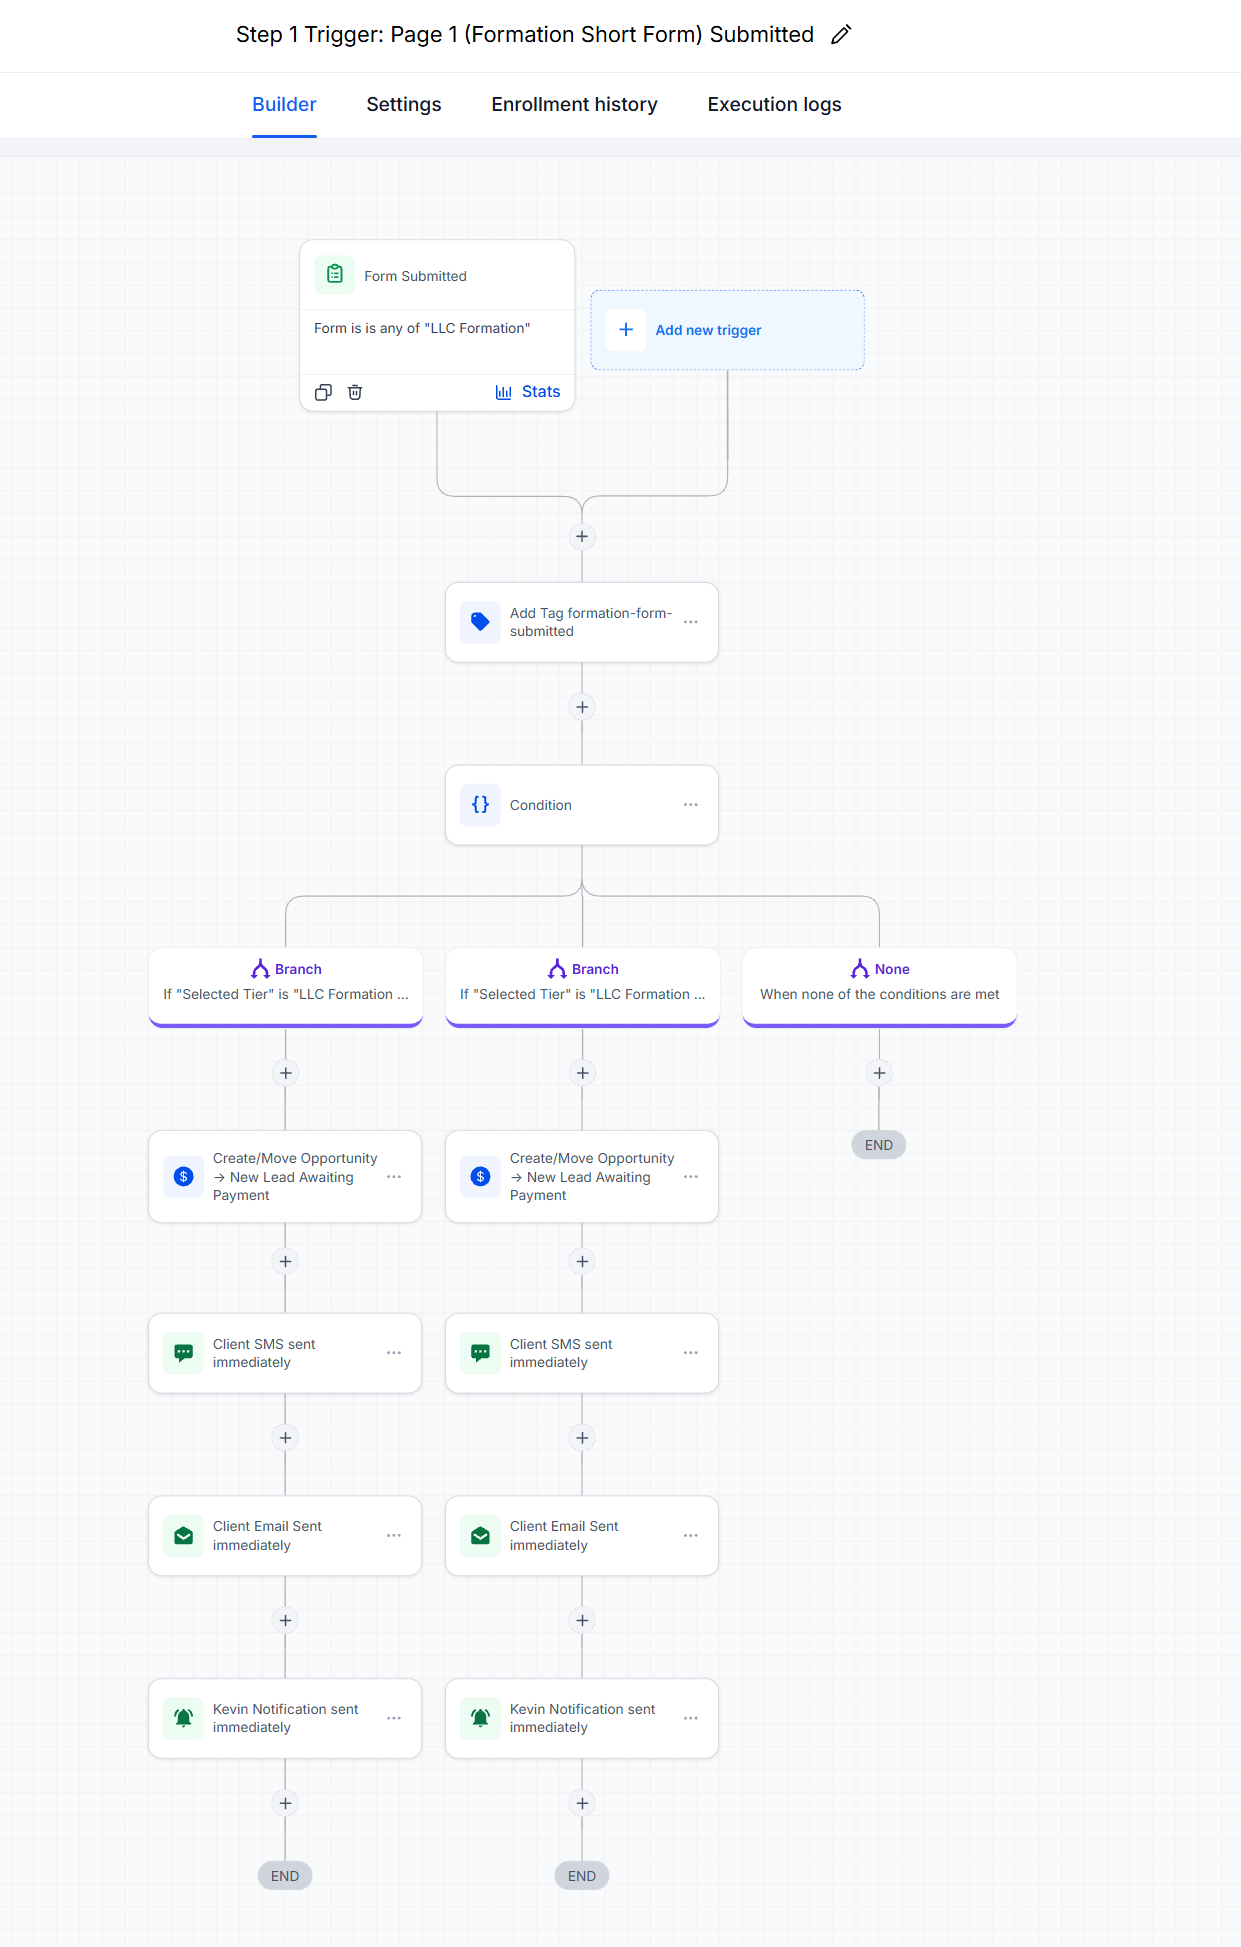This screenshot has width=1241, height=1947.
Task: View the Enrollment history tab
Action: tap(574, 104)
